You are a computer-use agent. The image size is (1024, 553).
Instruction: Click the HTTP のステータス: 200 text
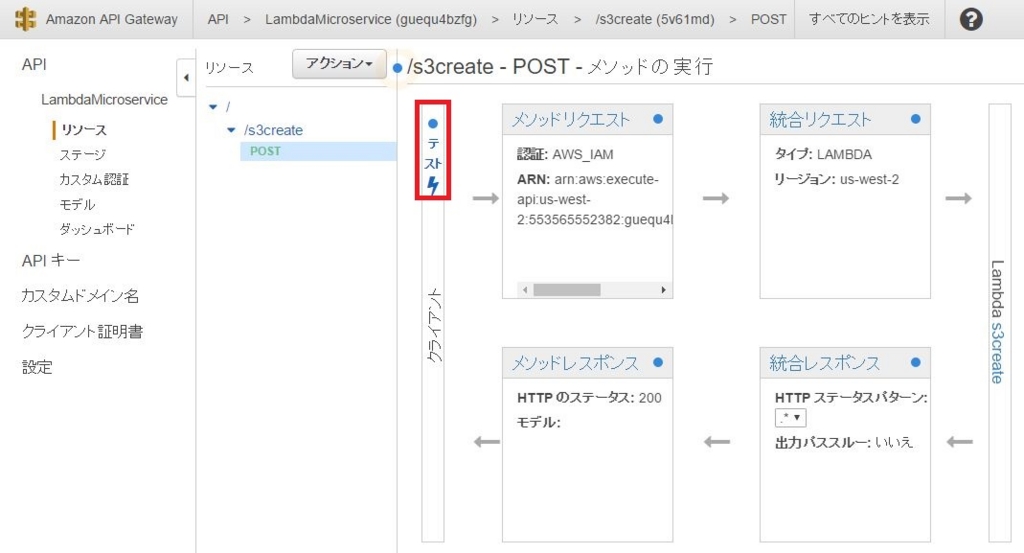pos(589,398)
